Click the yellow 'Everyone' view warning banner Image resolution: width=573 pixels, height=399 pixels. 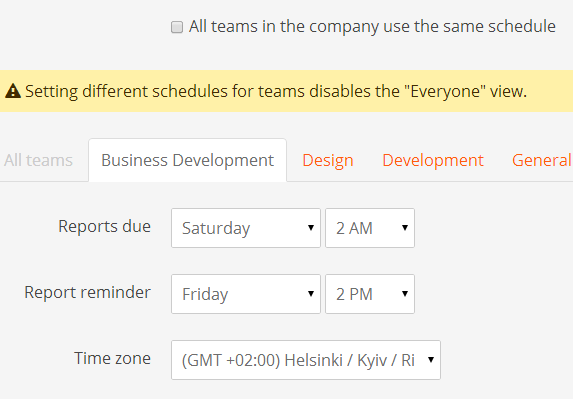[286, 91]
